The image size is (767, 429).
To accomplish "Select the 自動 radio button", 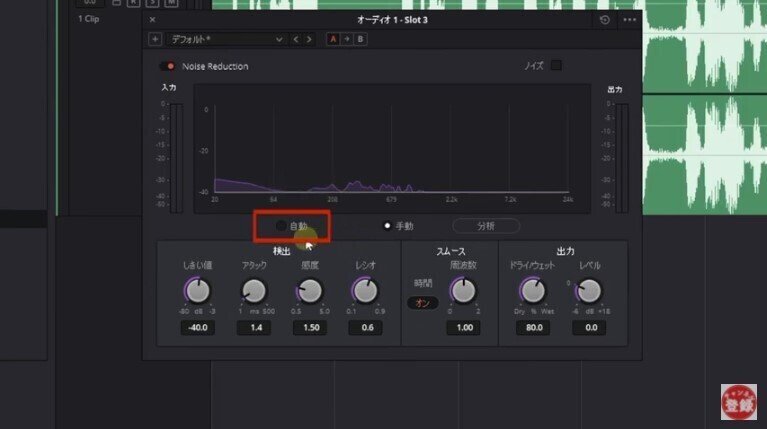I will click(281, 226).
